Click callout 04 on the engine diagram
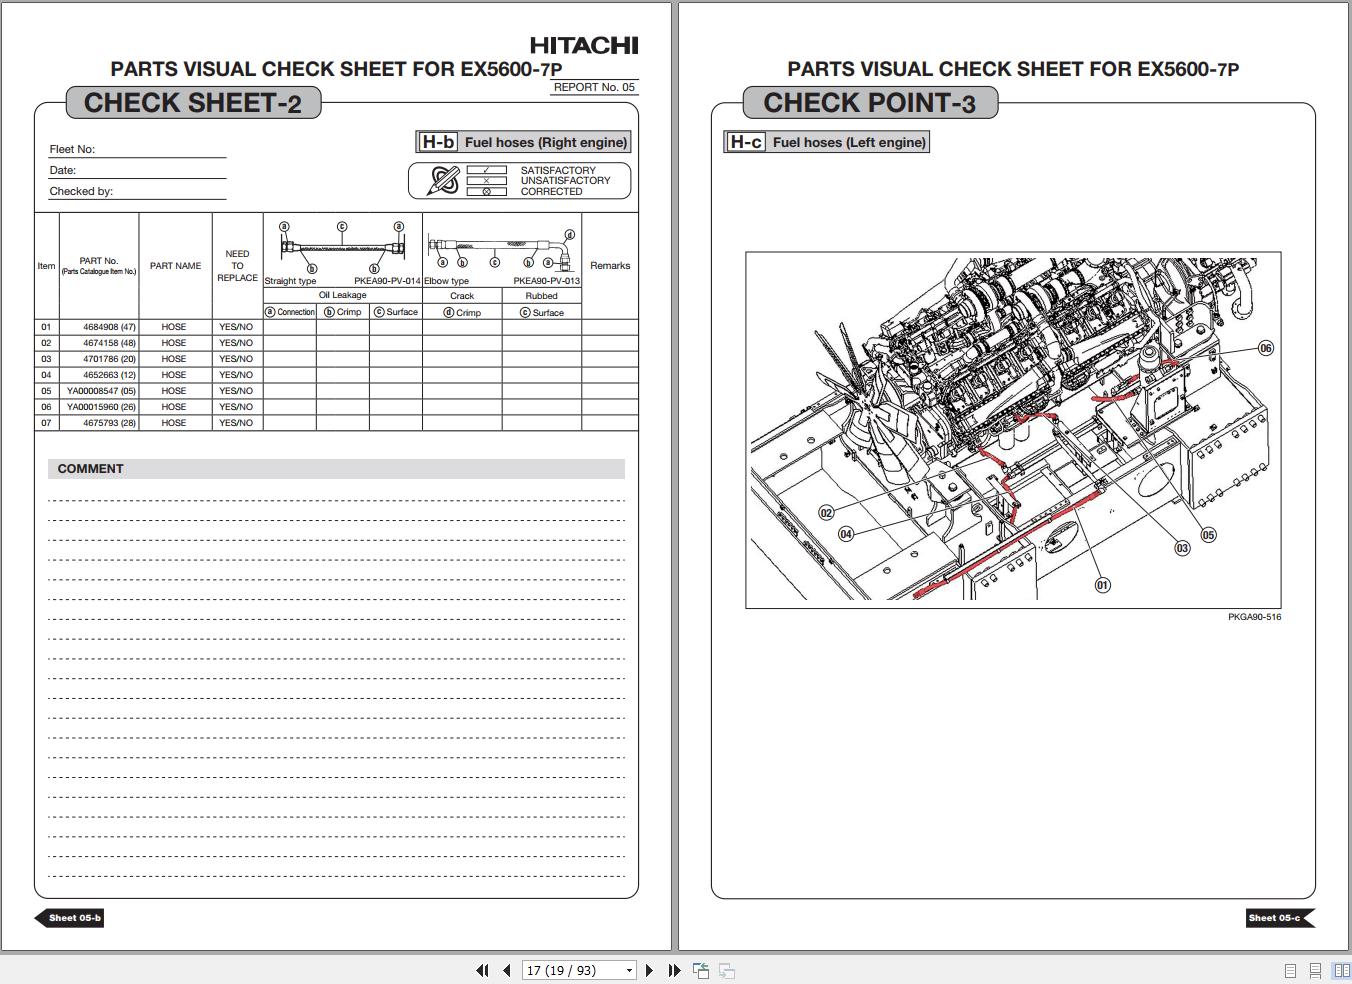This screenshot has height=984, width=1352. tap(846, 534)
